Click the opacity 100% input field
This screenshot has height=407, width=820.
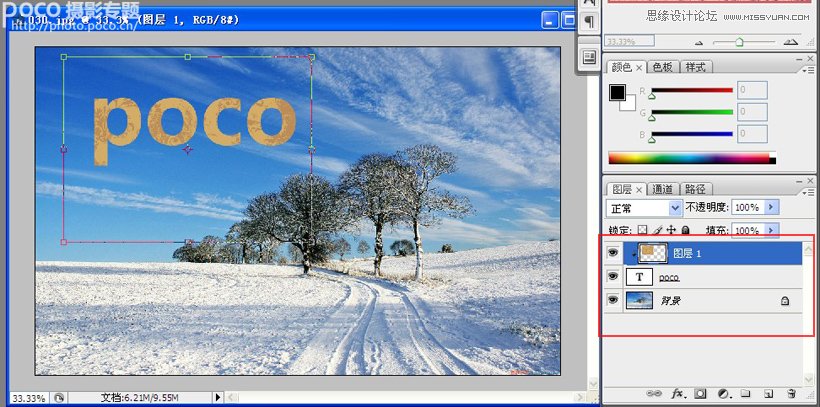pos(748,208)
